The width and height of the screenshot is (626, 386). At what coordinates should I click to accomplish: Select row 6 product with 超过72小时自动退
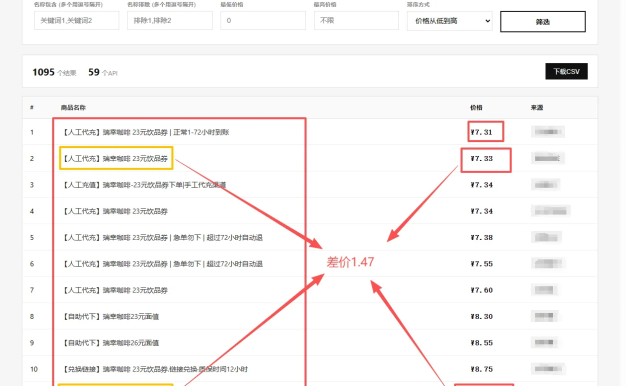tap(162, 264)
